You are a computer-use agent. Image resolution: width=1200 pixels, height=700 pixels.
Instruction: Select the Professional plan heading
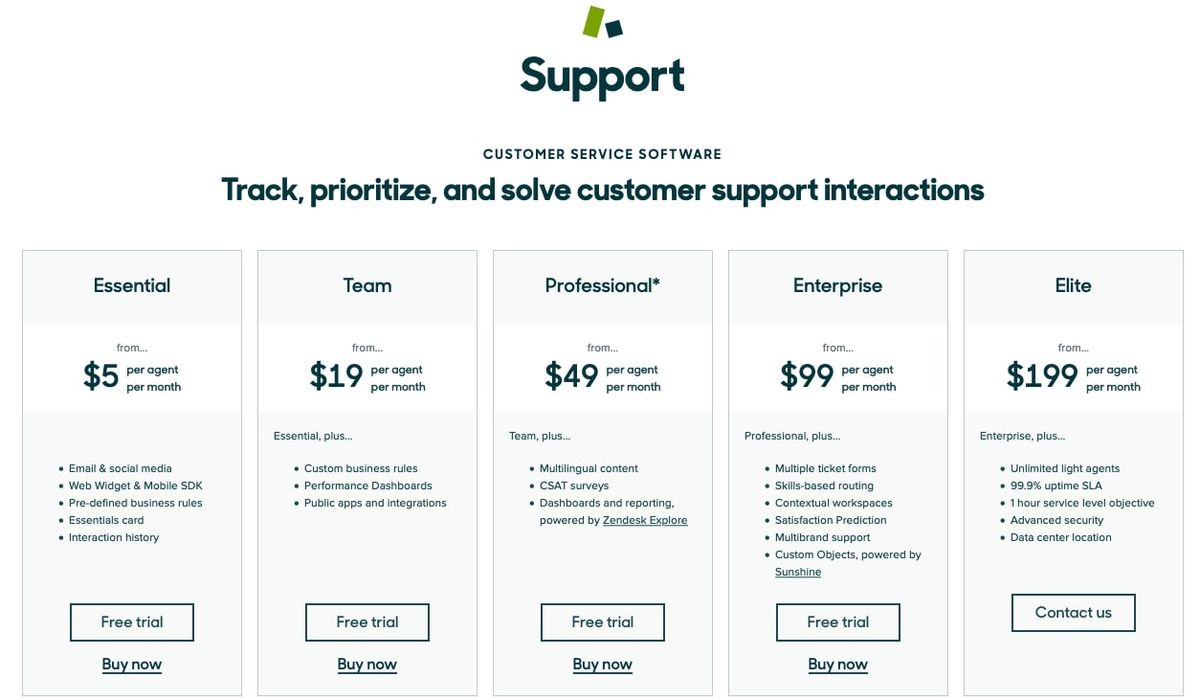pyautogui.click(x=602, y=285)
